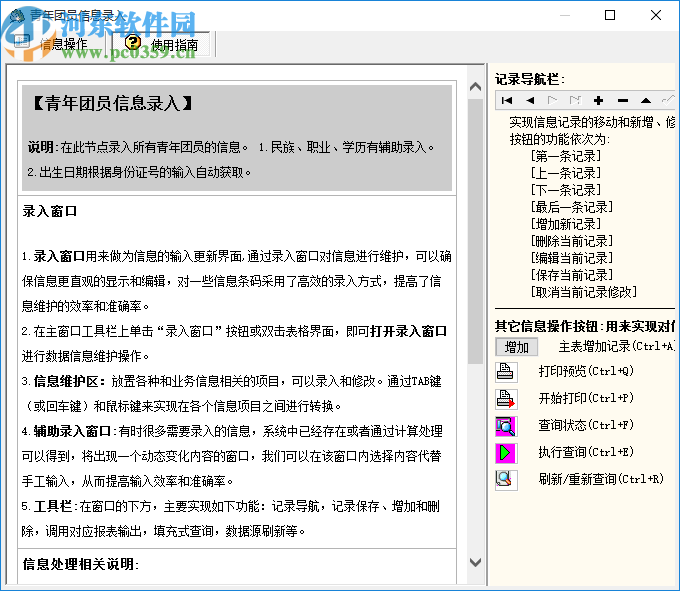680x591 pixels.
Task: Click the text 主表增加记录(Ctrl+A)
Action: point(617,346)
